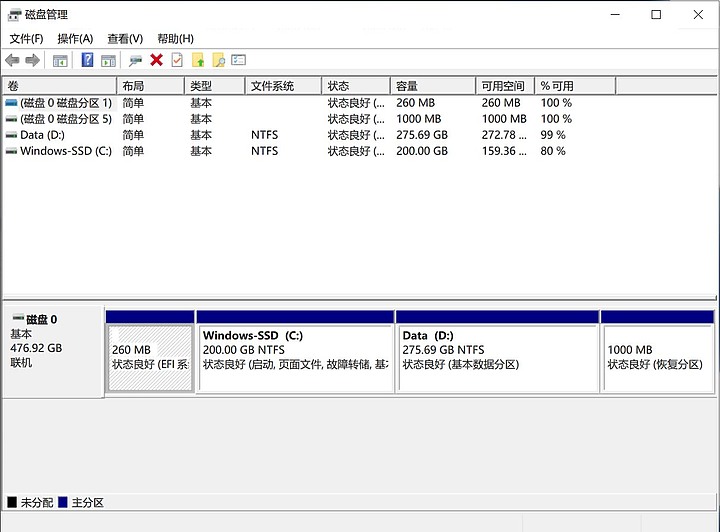Click the 80 % free value
The image size is (720, 532).
[x=553, y=151]
